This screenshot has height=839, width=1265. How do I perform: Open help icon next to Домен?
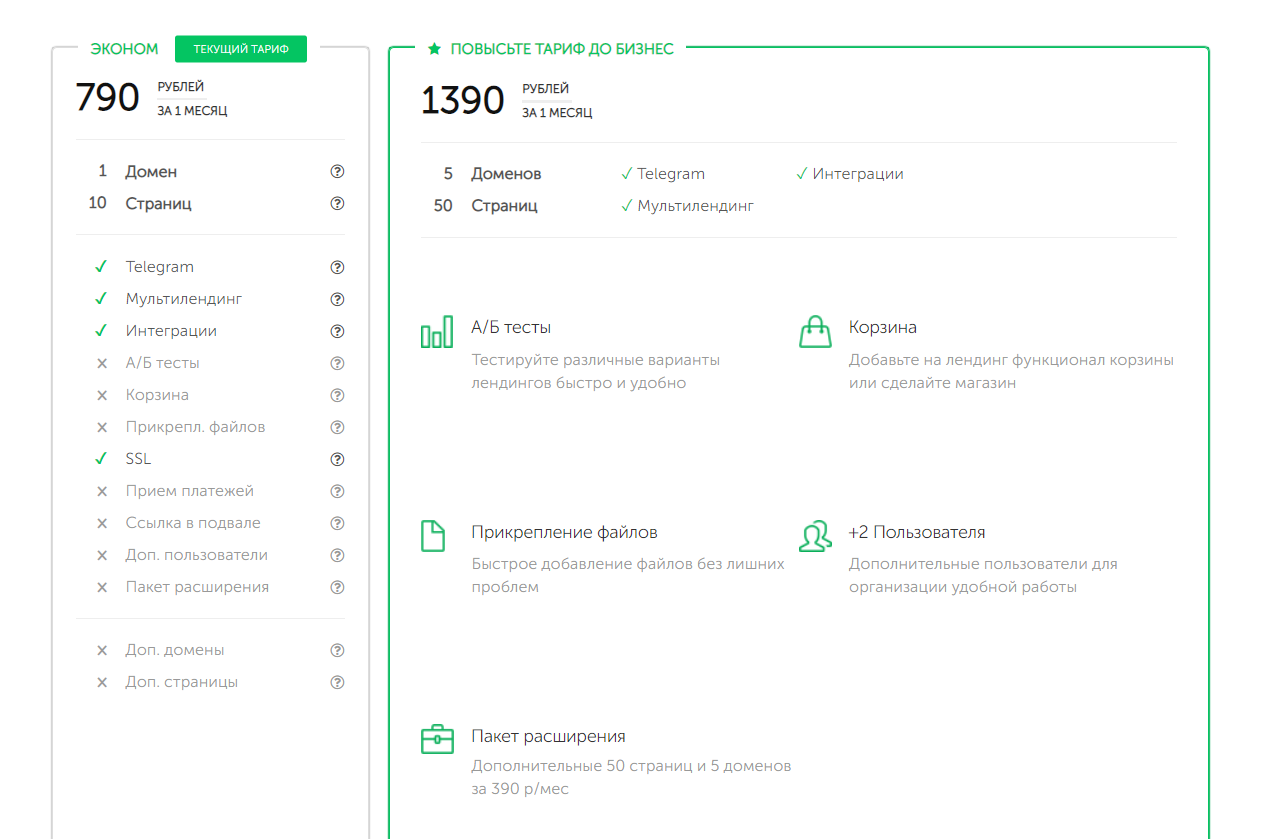337,172
